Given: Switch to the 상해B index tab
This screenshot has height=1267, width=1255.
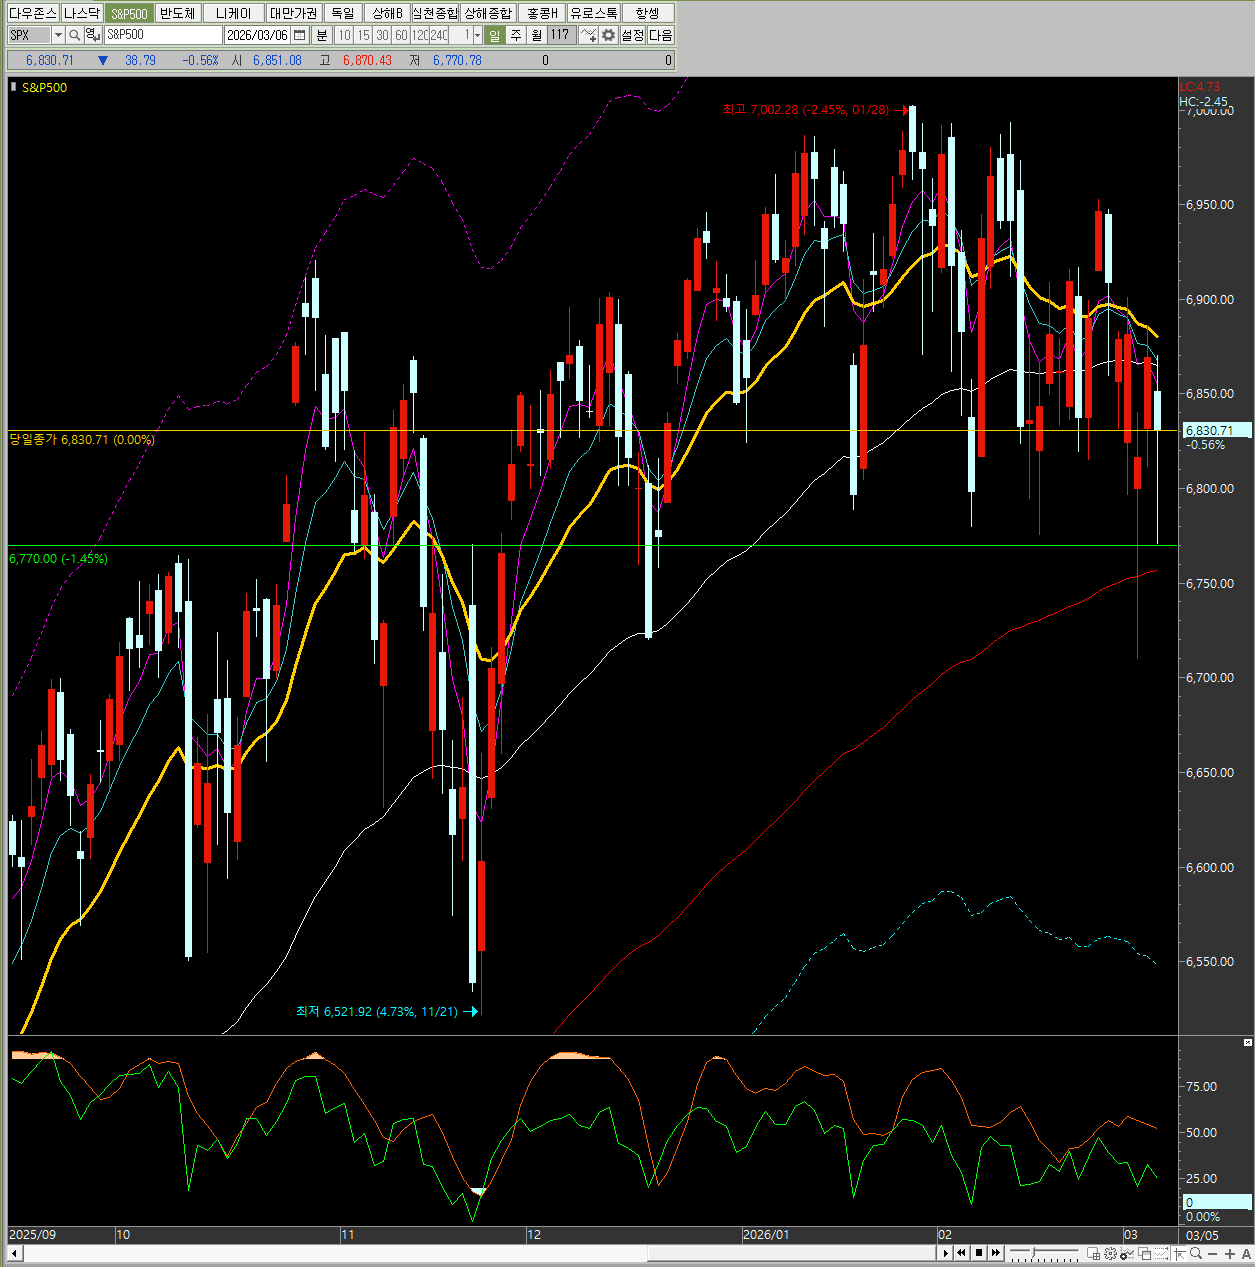Looking at the screenshot, I should click(386, 13).
